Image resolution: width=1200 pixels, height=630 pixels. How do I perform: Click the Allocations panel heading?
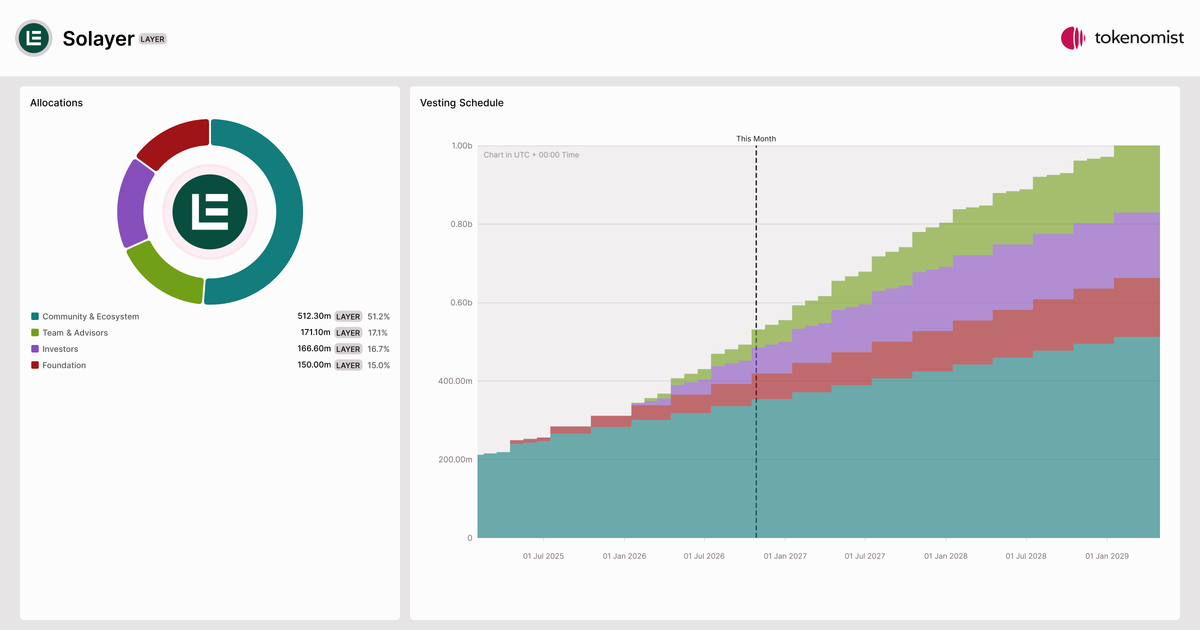pos(56,103)
